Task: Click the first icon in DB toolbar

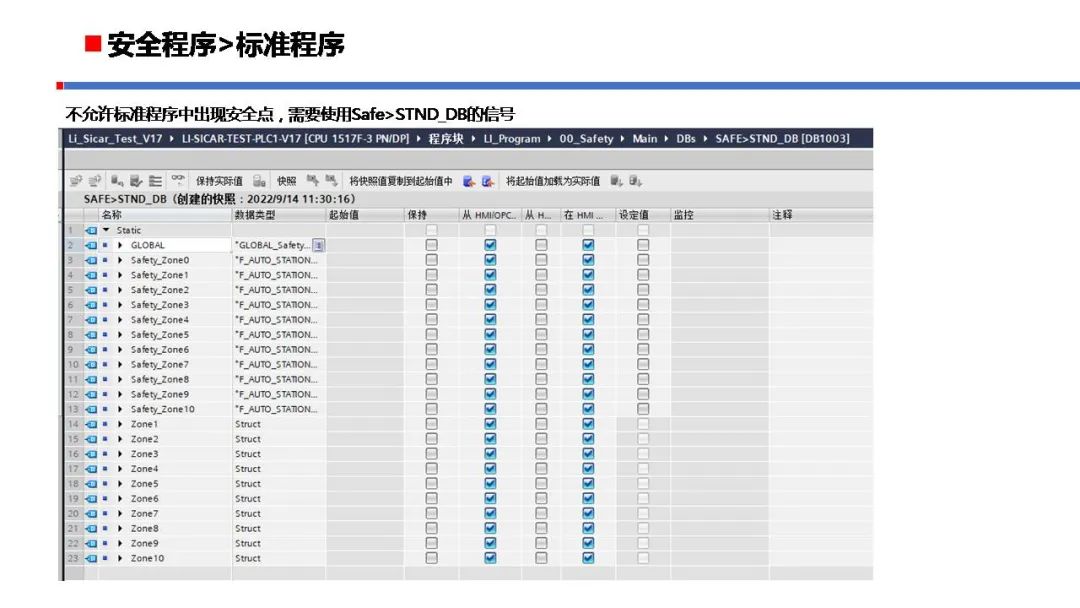Action: (76, 181)
